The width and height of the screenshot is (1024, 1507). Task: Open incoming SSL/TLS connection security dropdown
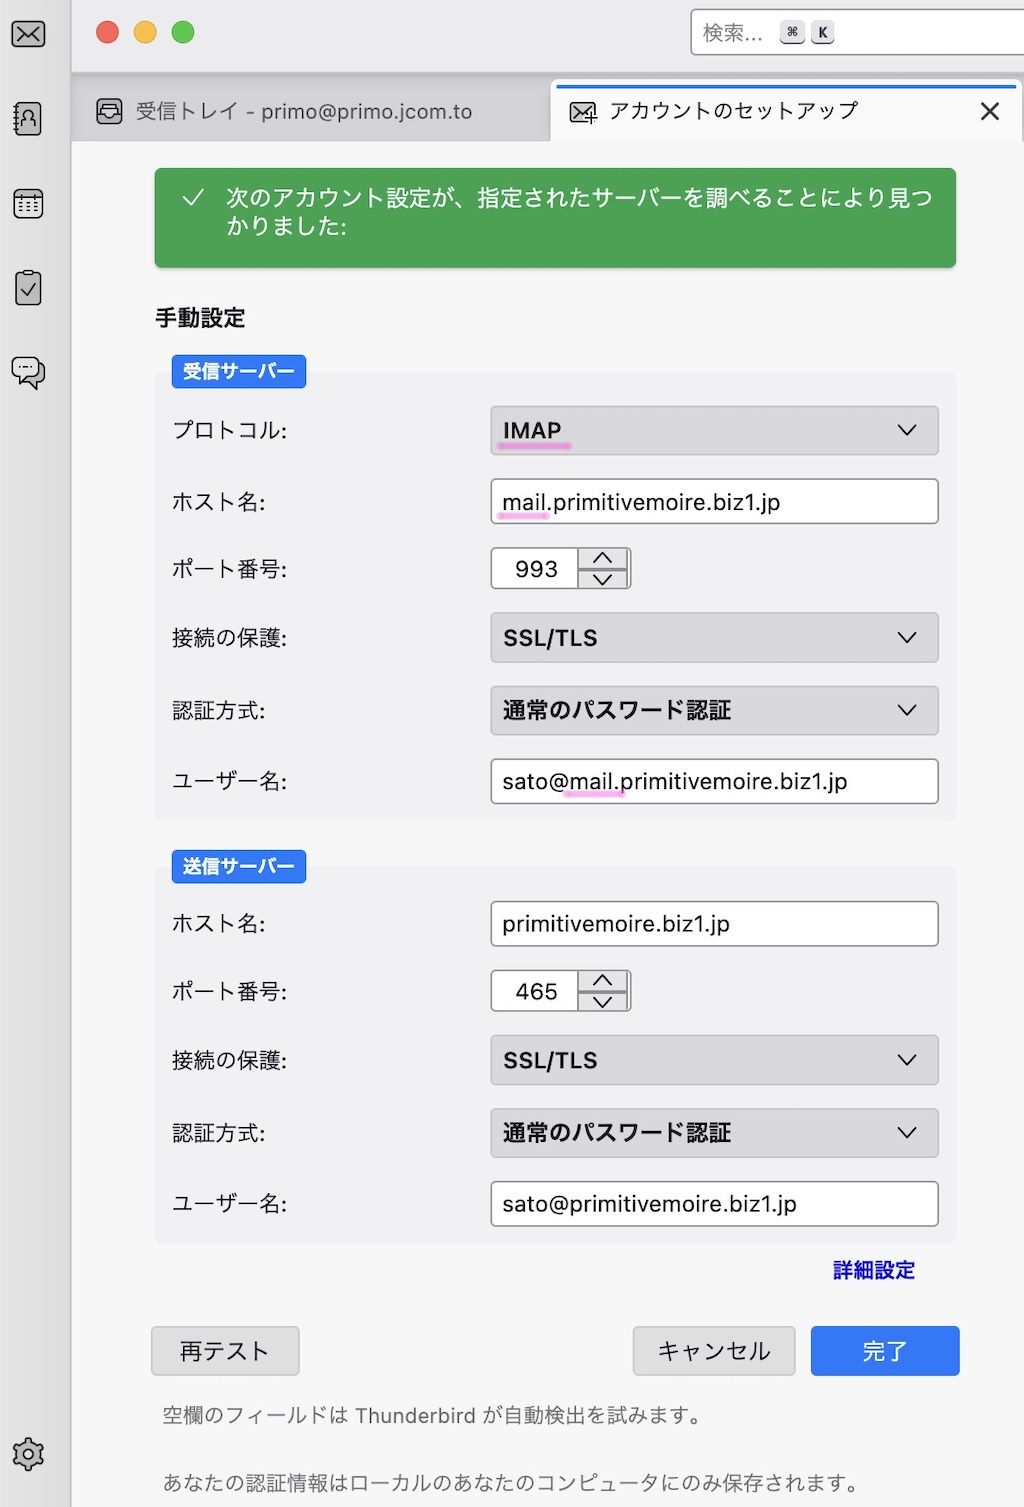[714, 638]
